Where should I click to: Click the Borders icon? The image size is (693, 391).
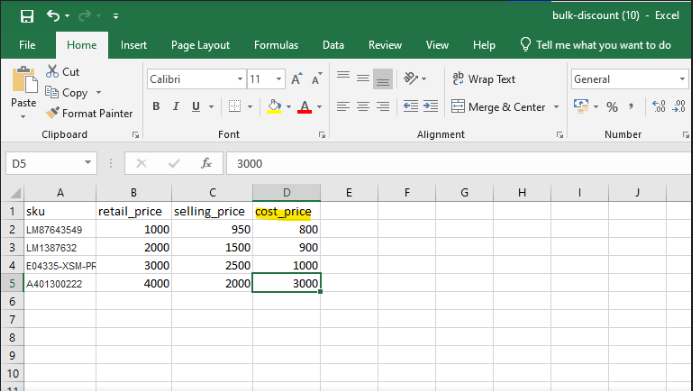click(235, 106)
